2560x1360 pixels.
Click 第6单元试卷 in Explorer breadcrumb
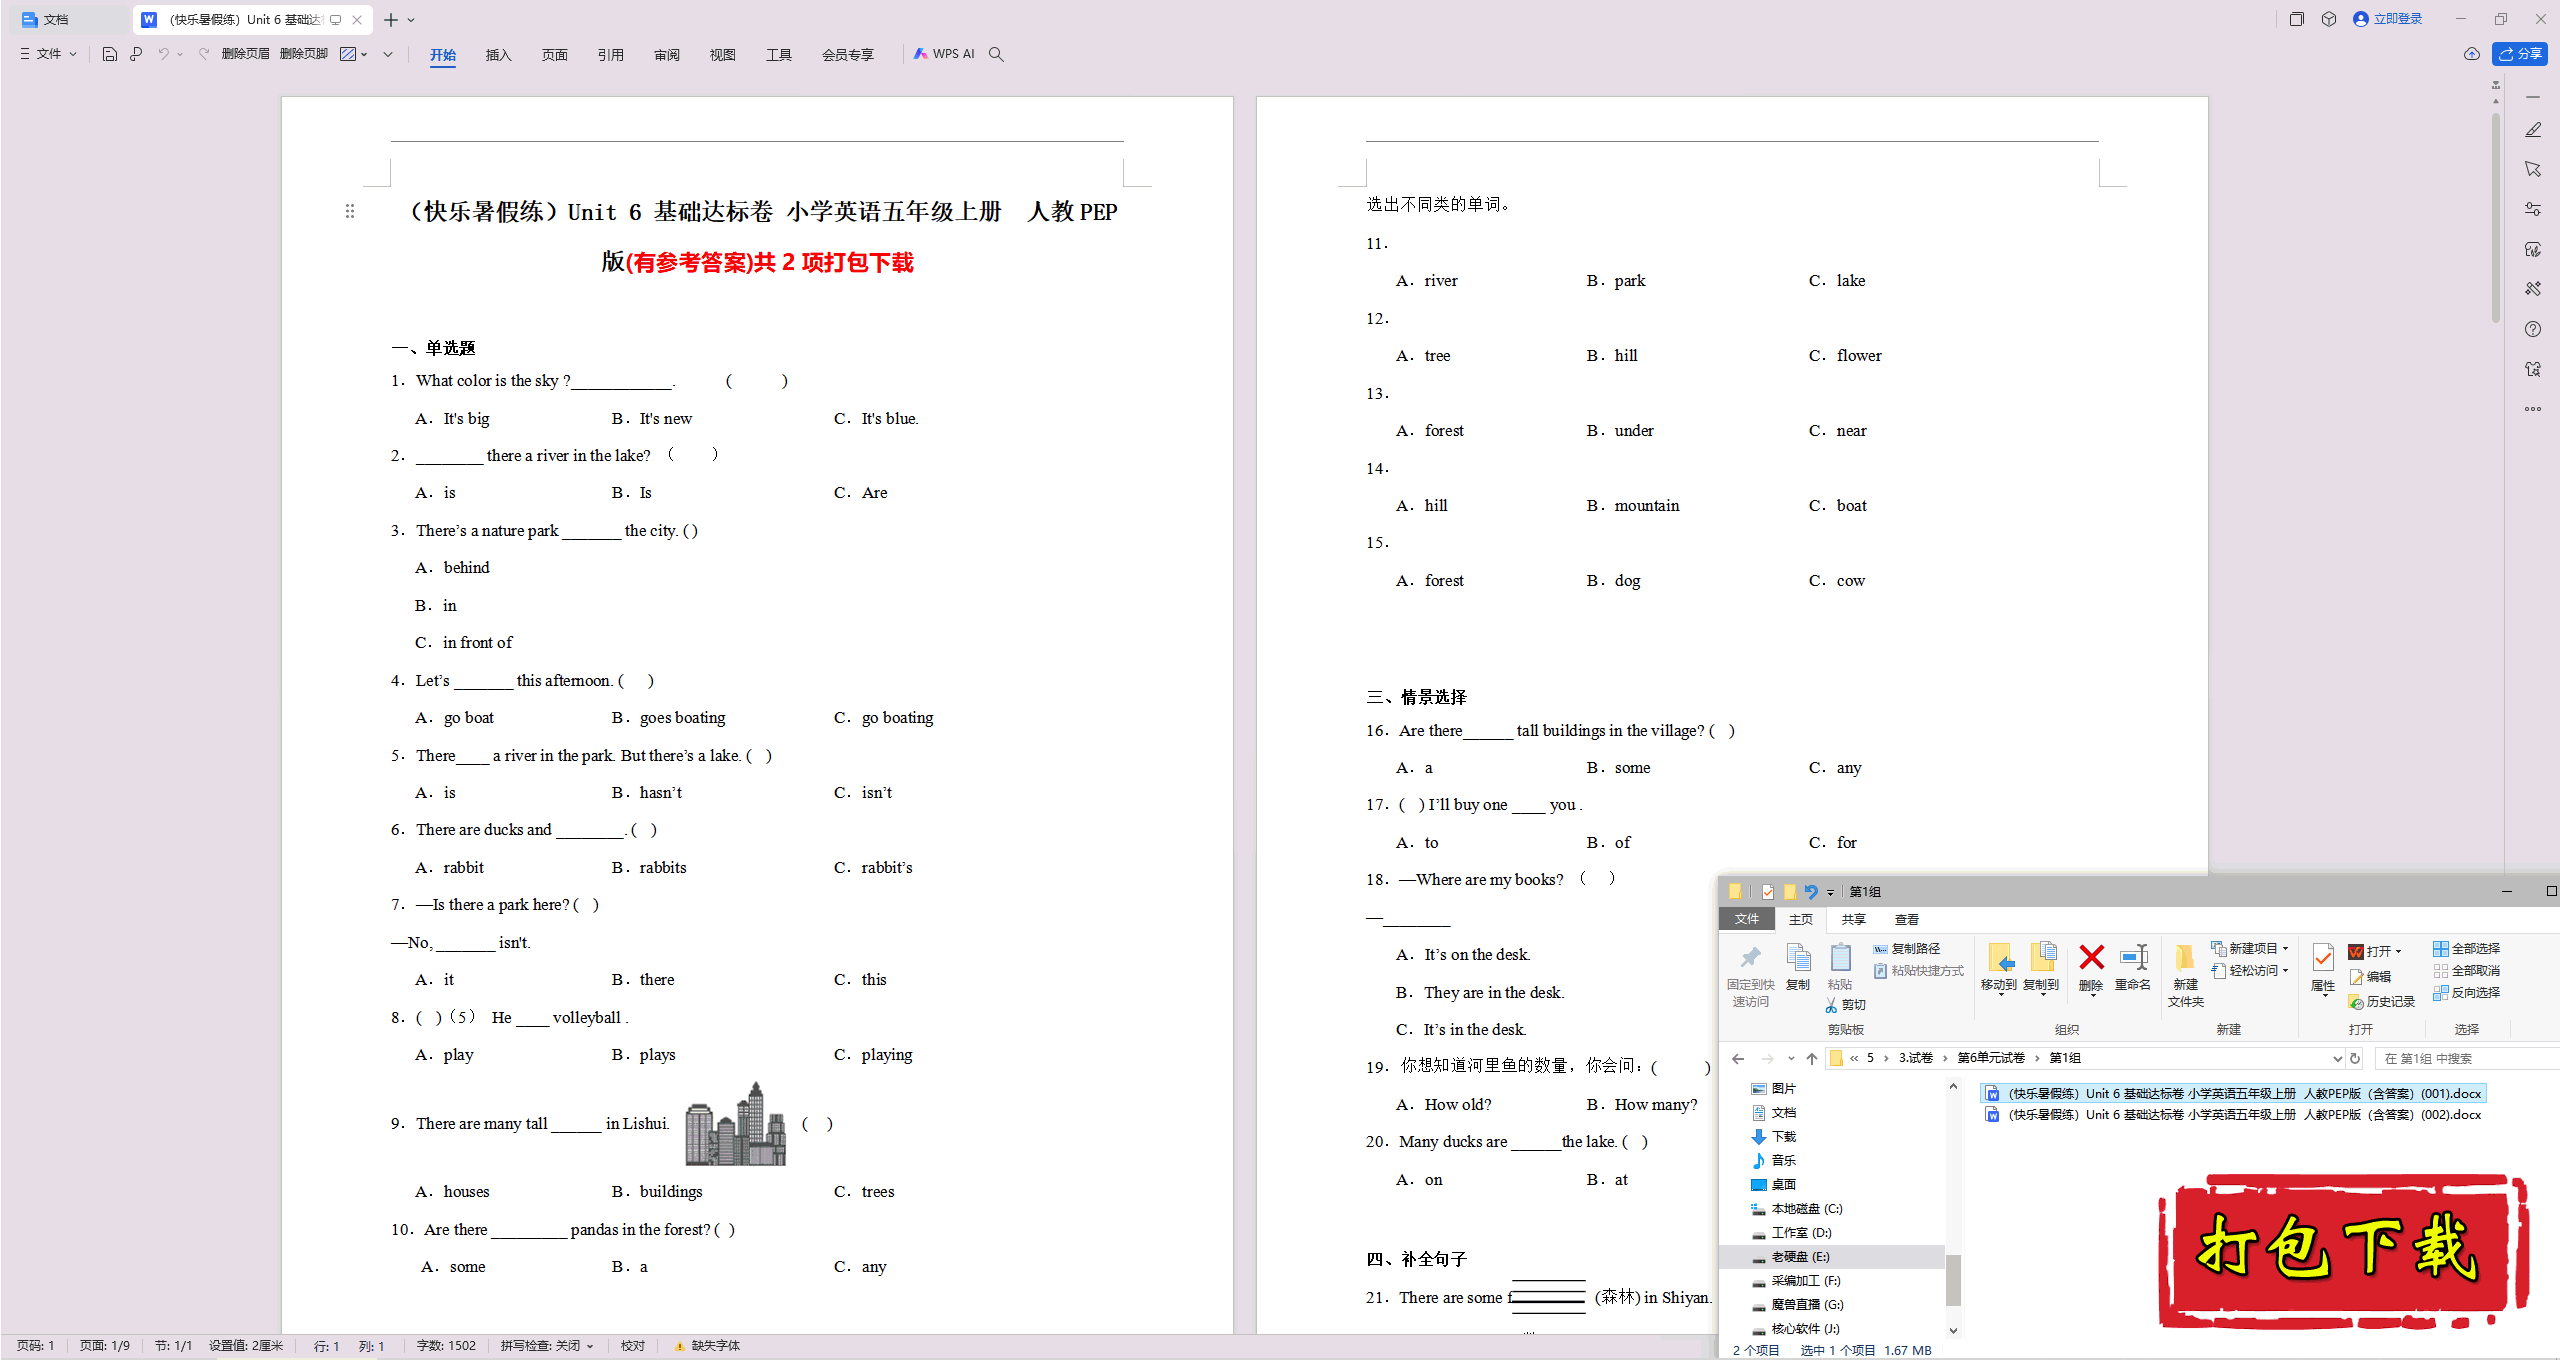[1990, 1058]
